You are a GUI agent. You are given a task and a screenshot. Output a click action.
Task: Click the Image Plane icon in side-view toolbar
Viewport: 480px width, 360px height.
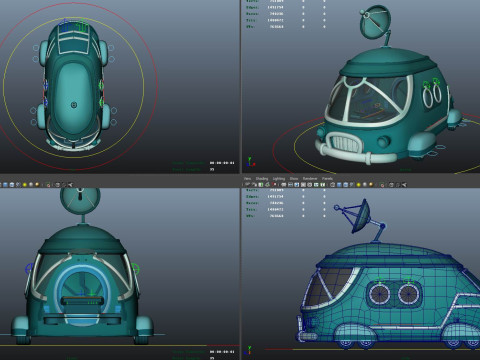(x=268, y=185)
